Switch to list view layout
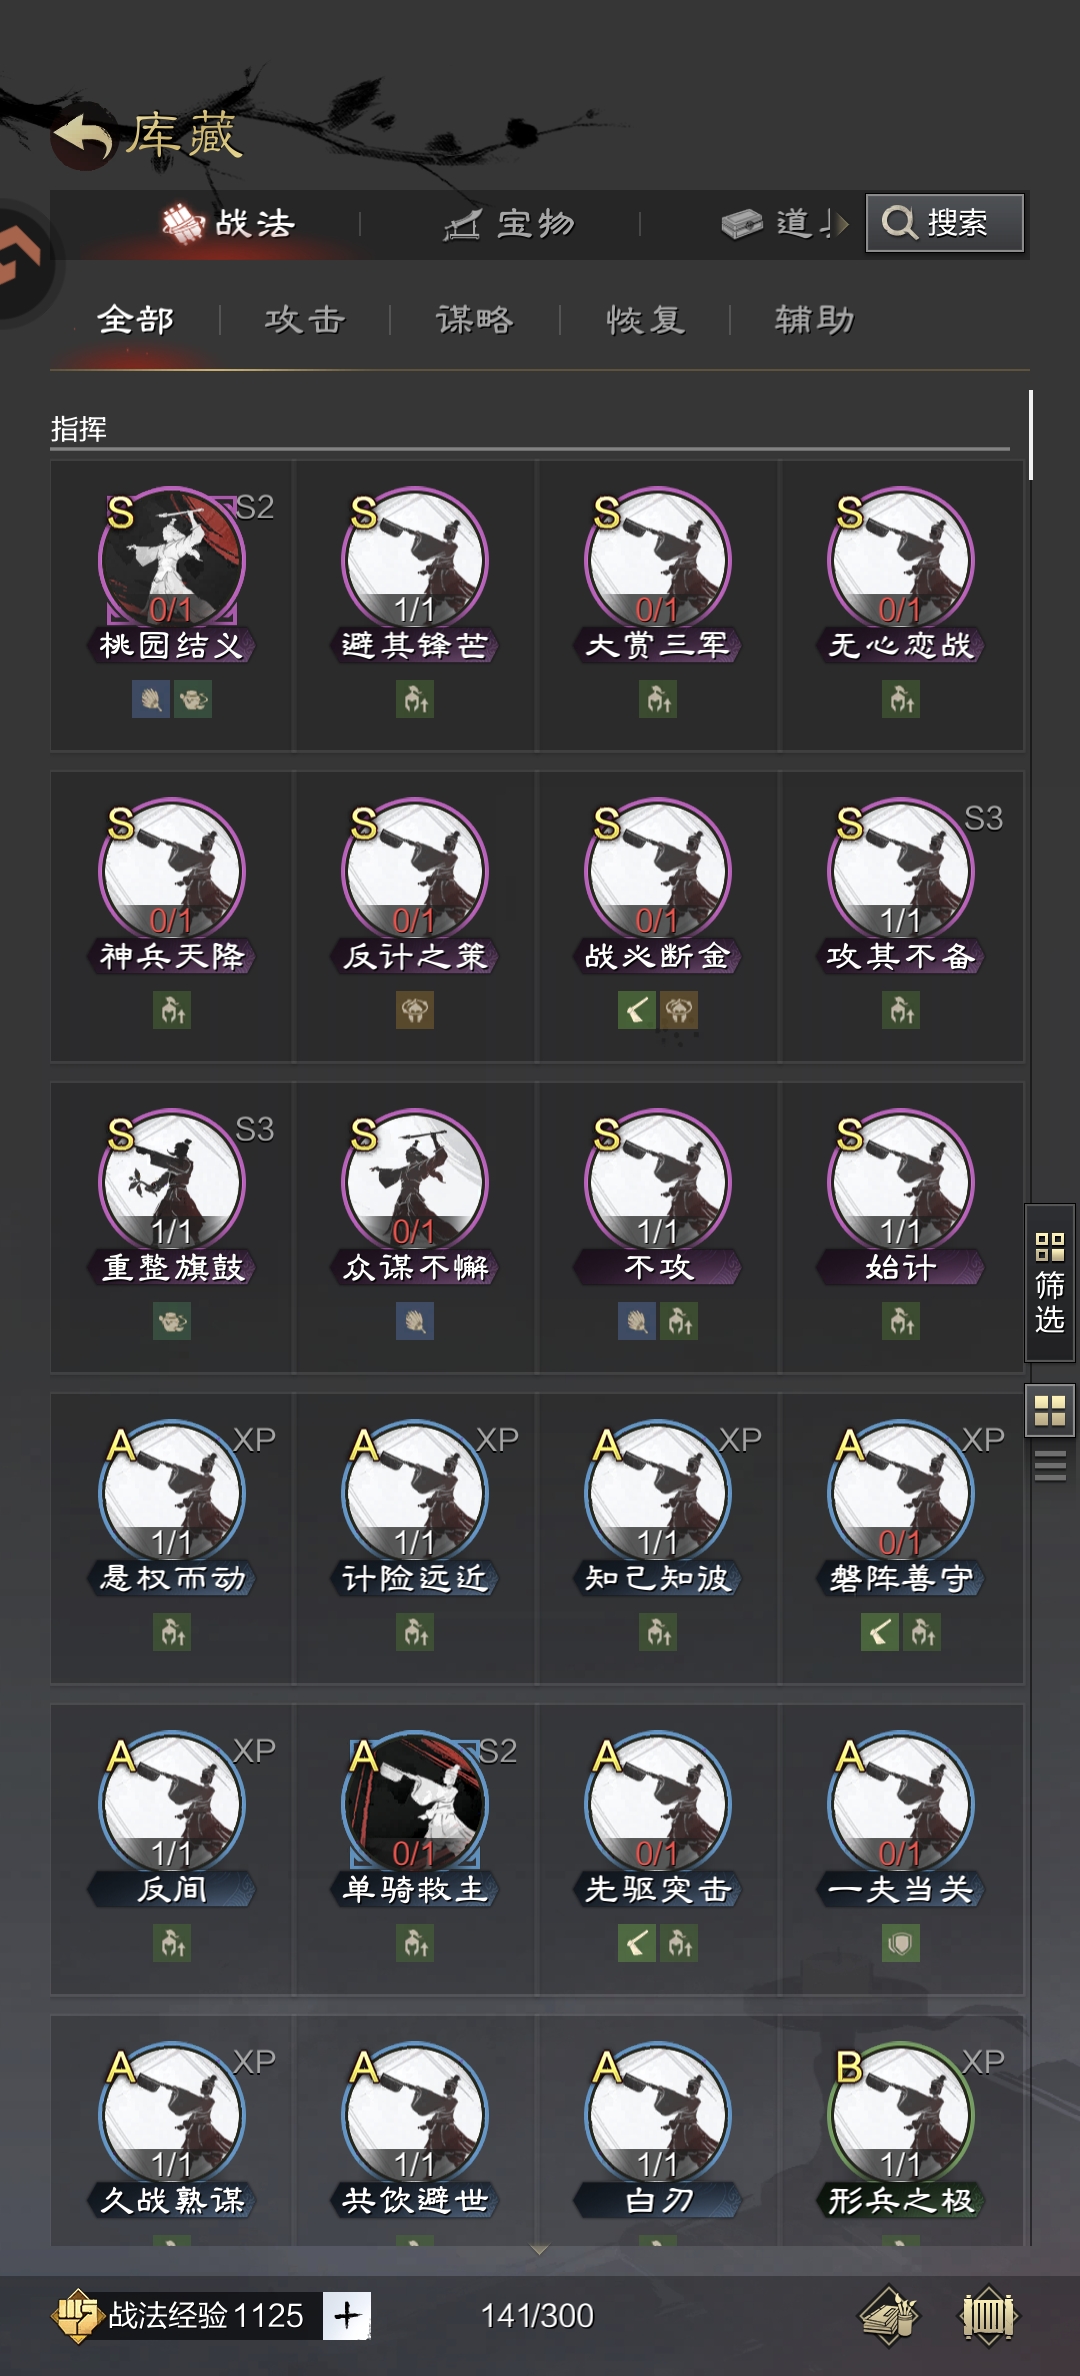This screenshot has width=1080, height=2376. pos(1050,1466)
